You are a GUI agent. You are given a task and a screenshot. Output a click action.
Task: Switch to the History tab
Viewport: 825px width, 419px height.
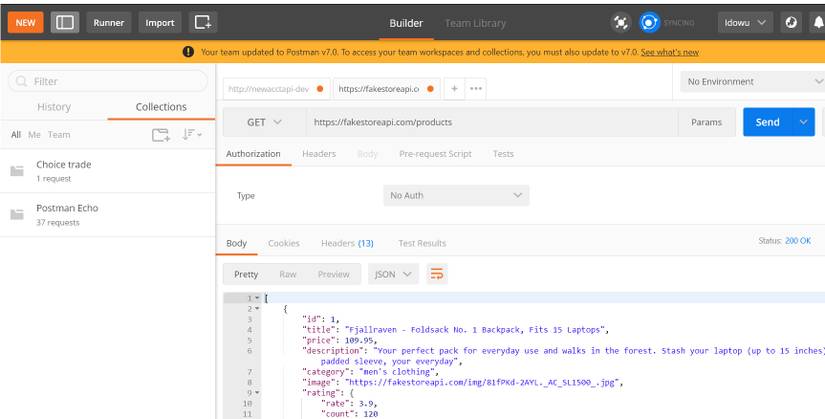click(x=54, y=107)
